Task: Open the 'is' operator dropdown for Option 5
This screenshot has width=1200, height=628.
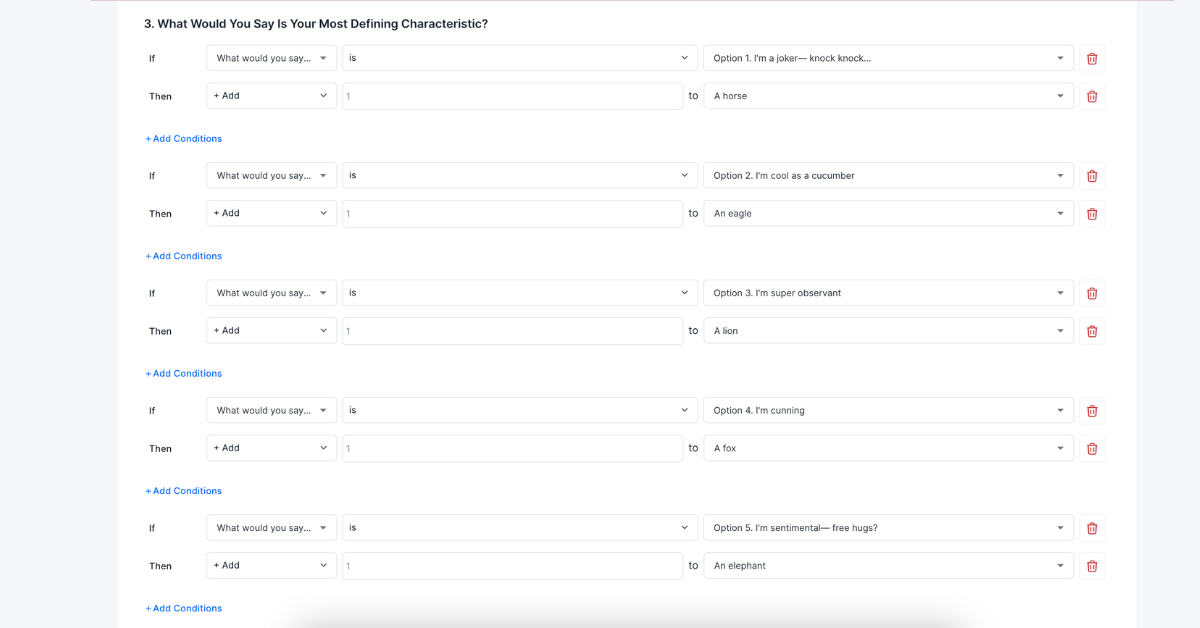Action: [520, 528]
